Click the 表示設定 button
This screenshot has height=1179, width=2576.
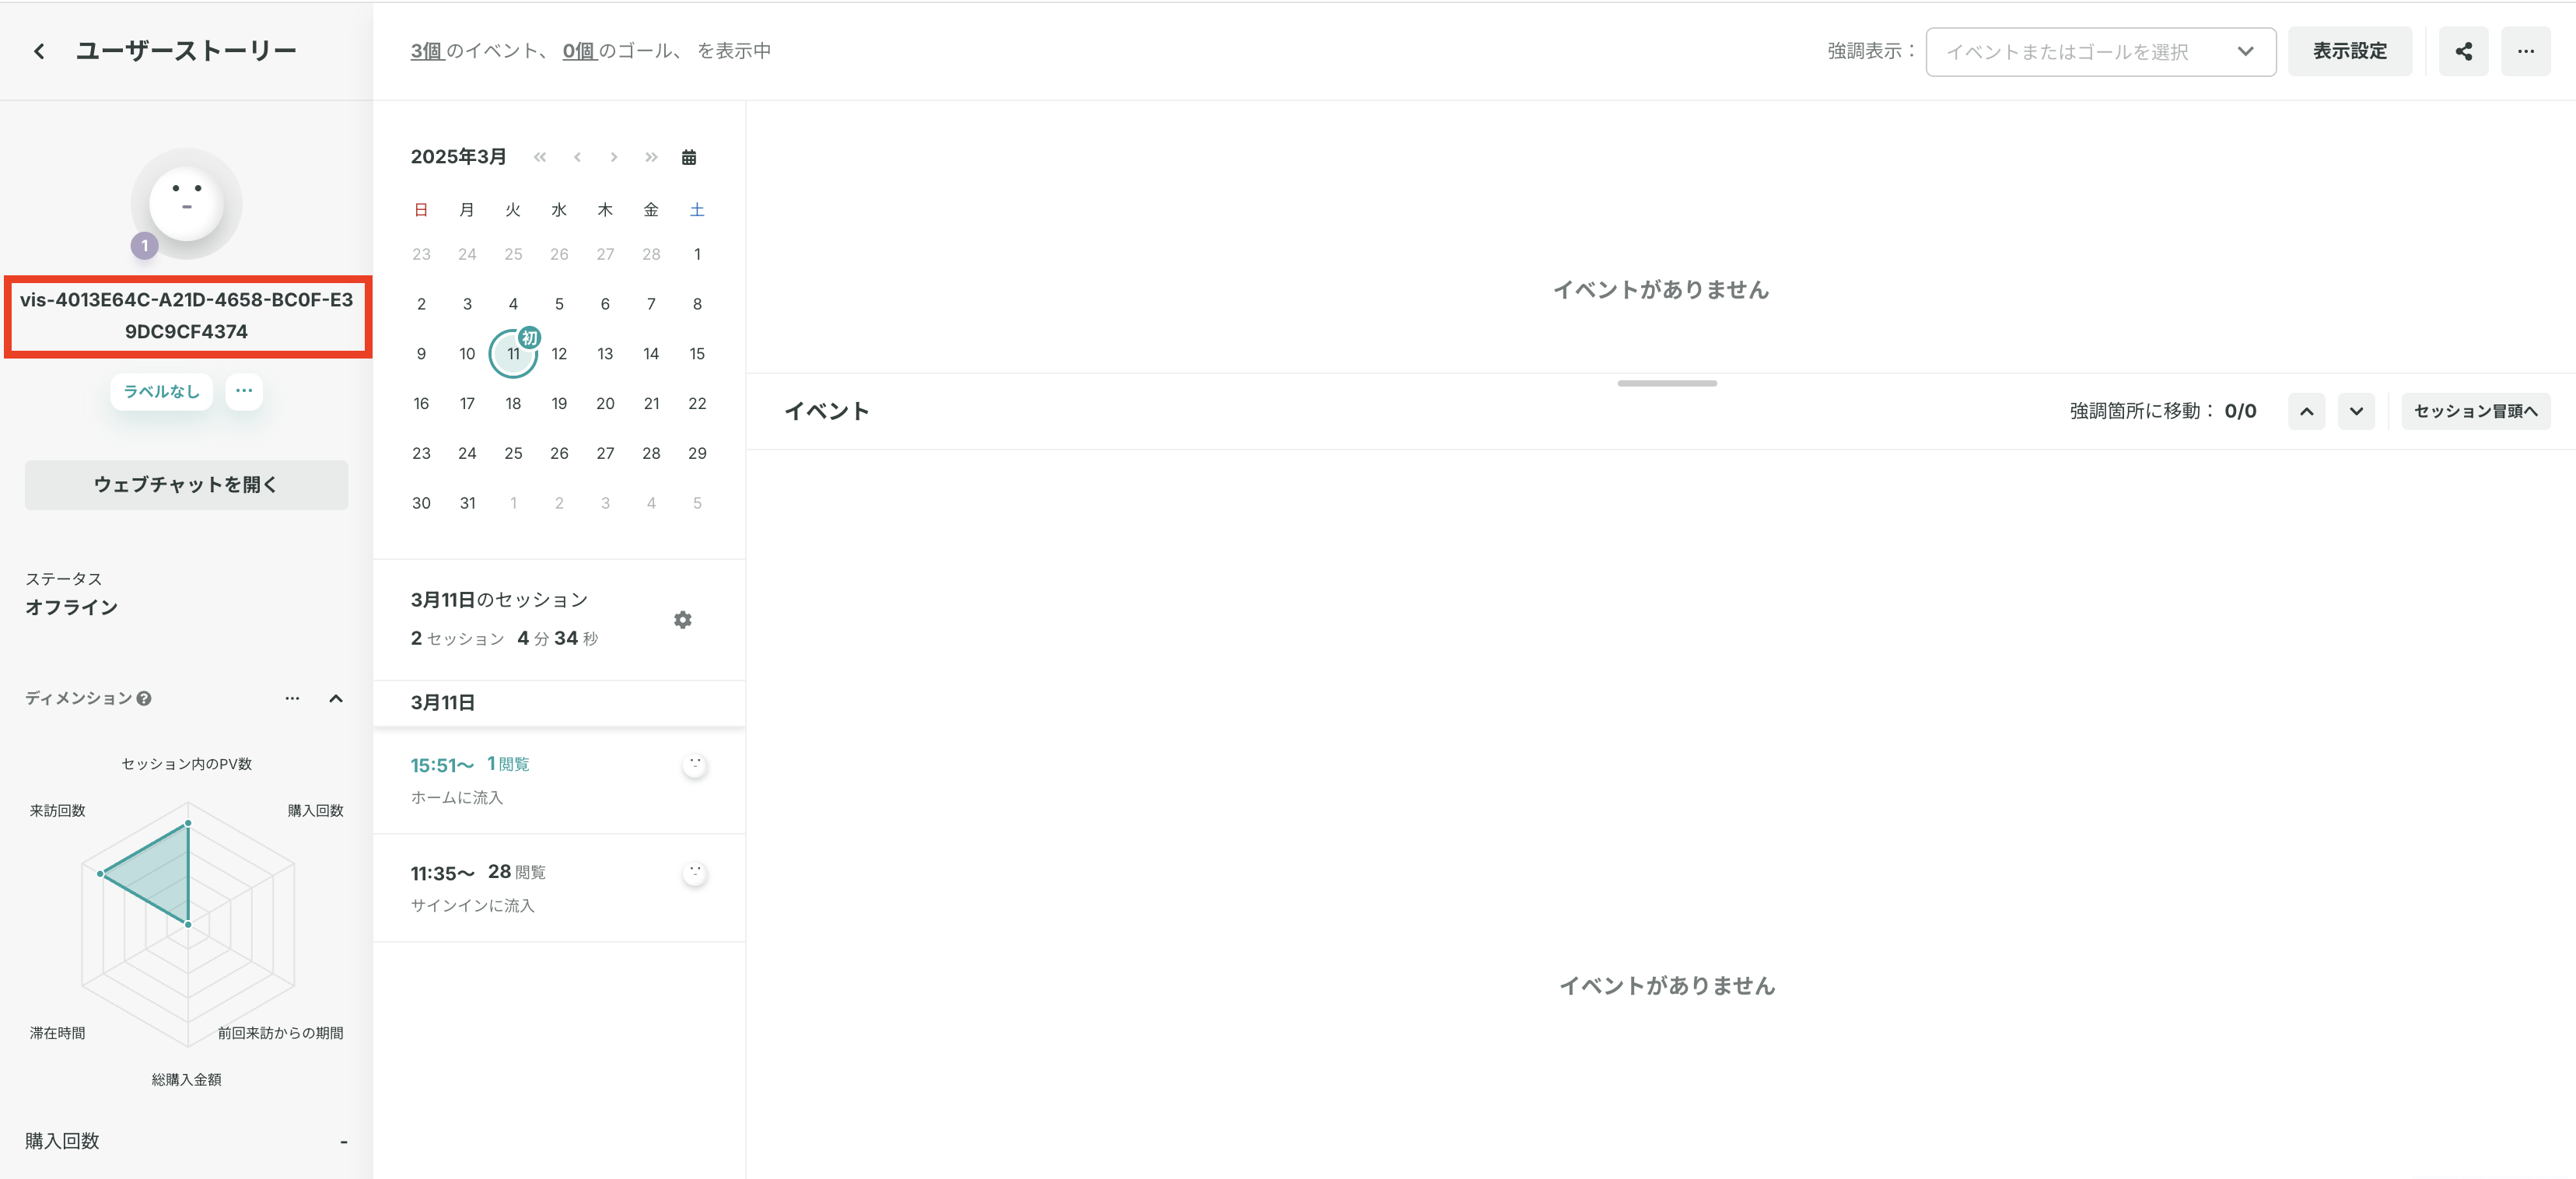[x=2349, y=51]
